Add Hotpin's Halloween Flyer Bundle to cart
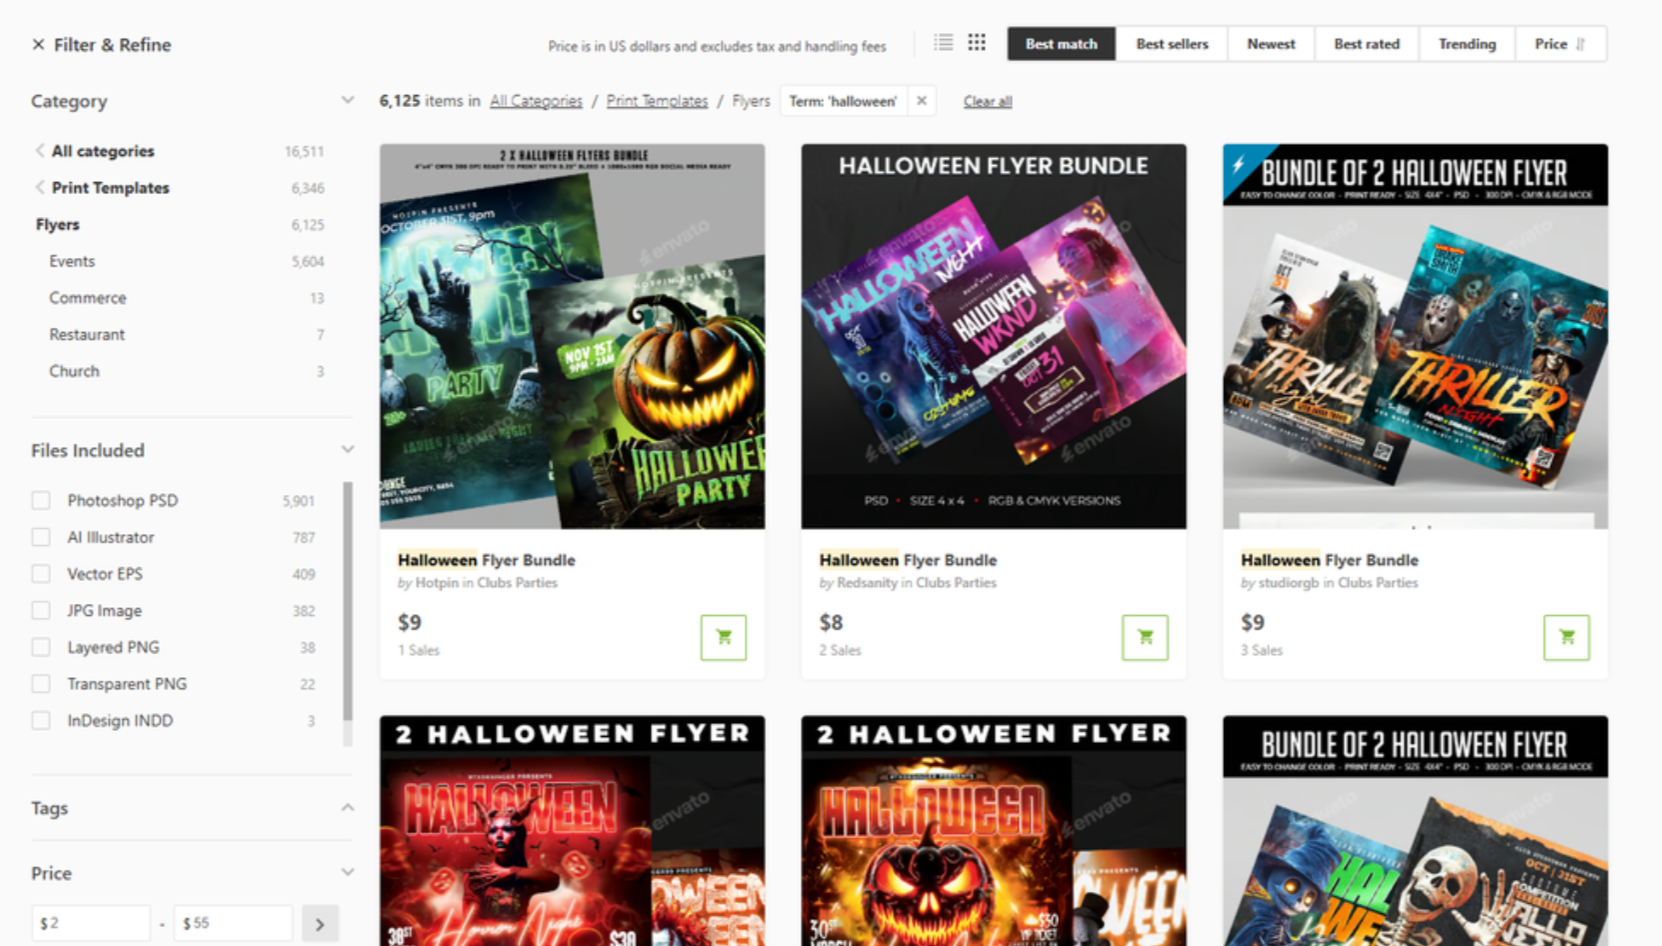Viewport: 1662px width, 946px height. (x=723, y=637)
